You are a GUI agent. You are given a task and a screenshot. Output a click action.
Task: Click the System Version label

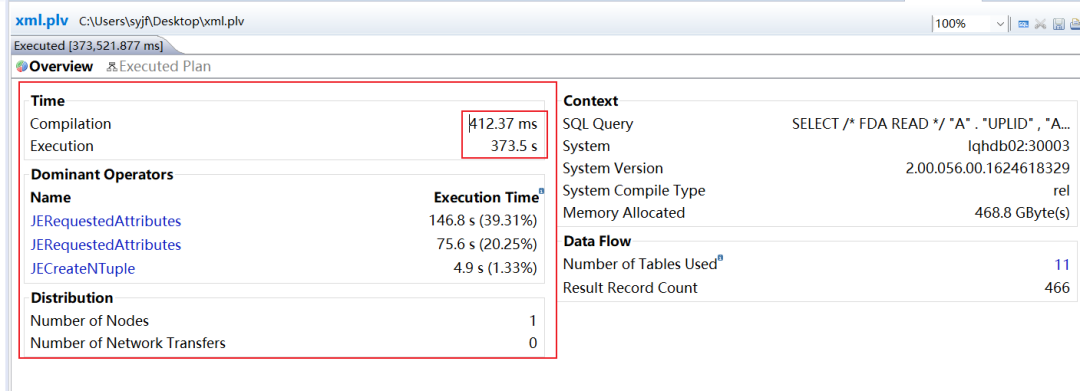pyautogui.click(x=613, y=168)
